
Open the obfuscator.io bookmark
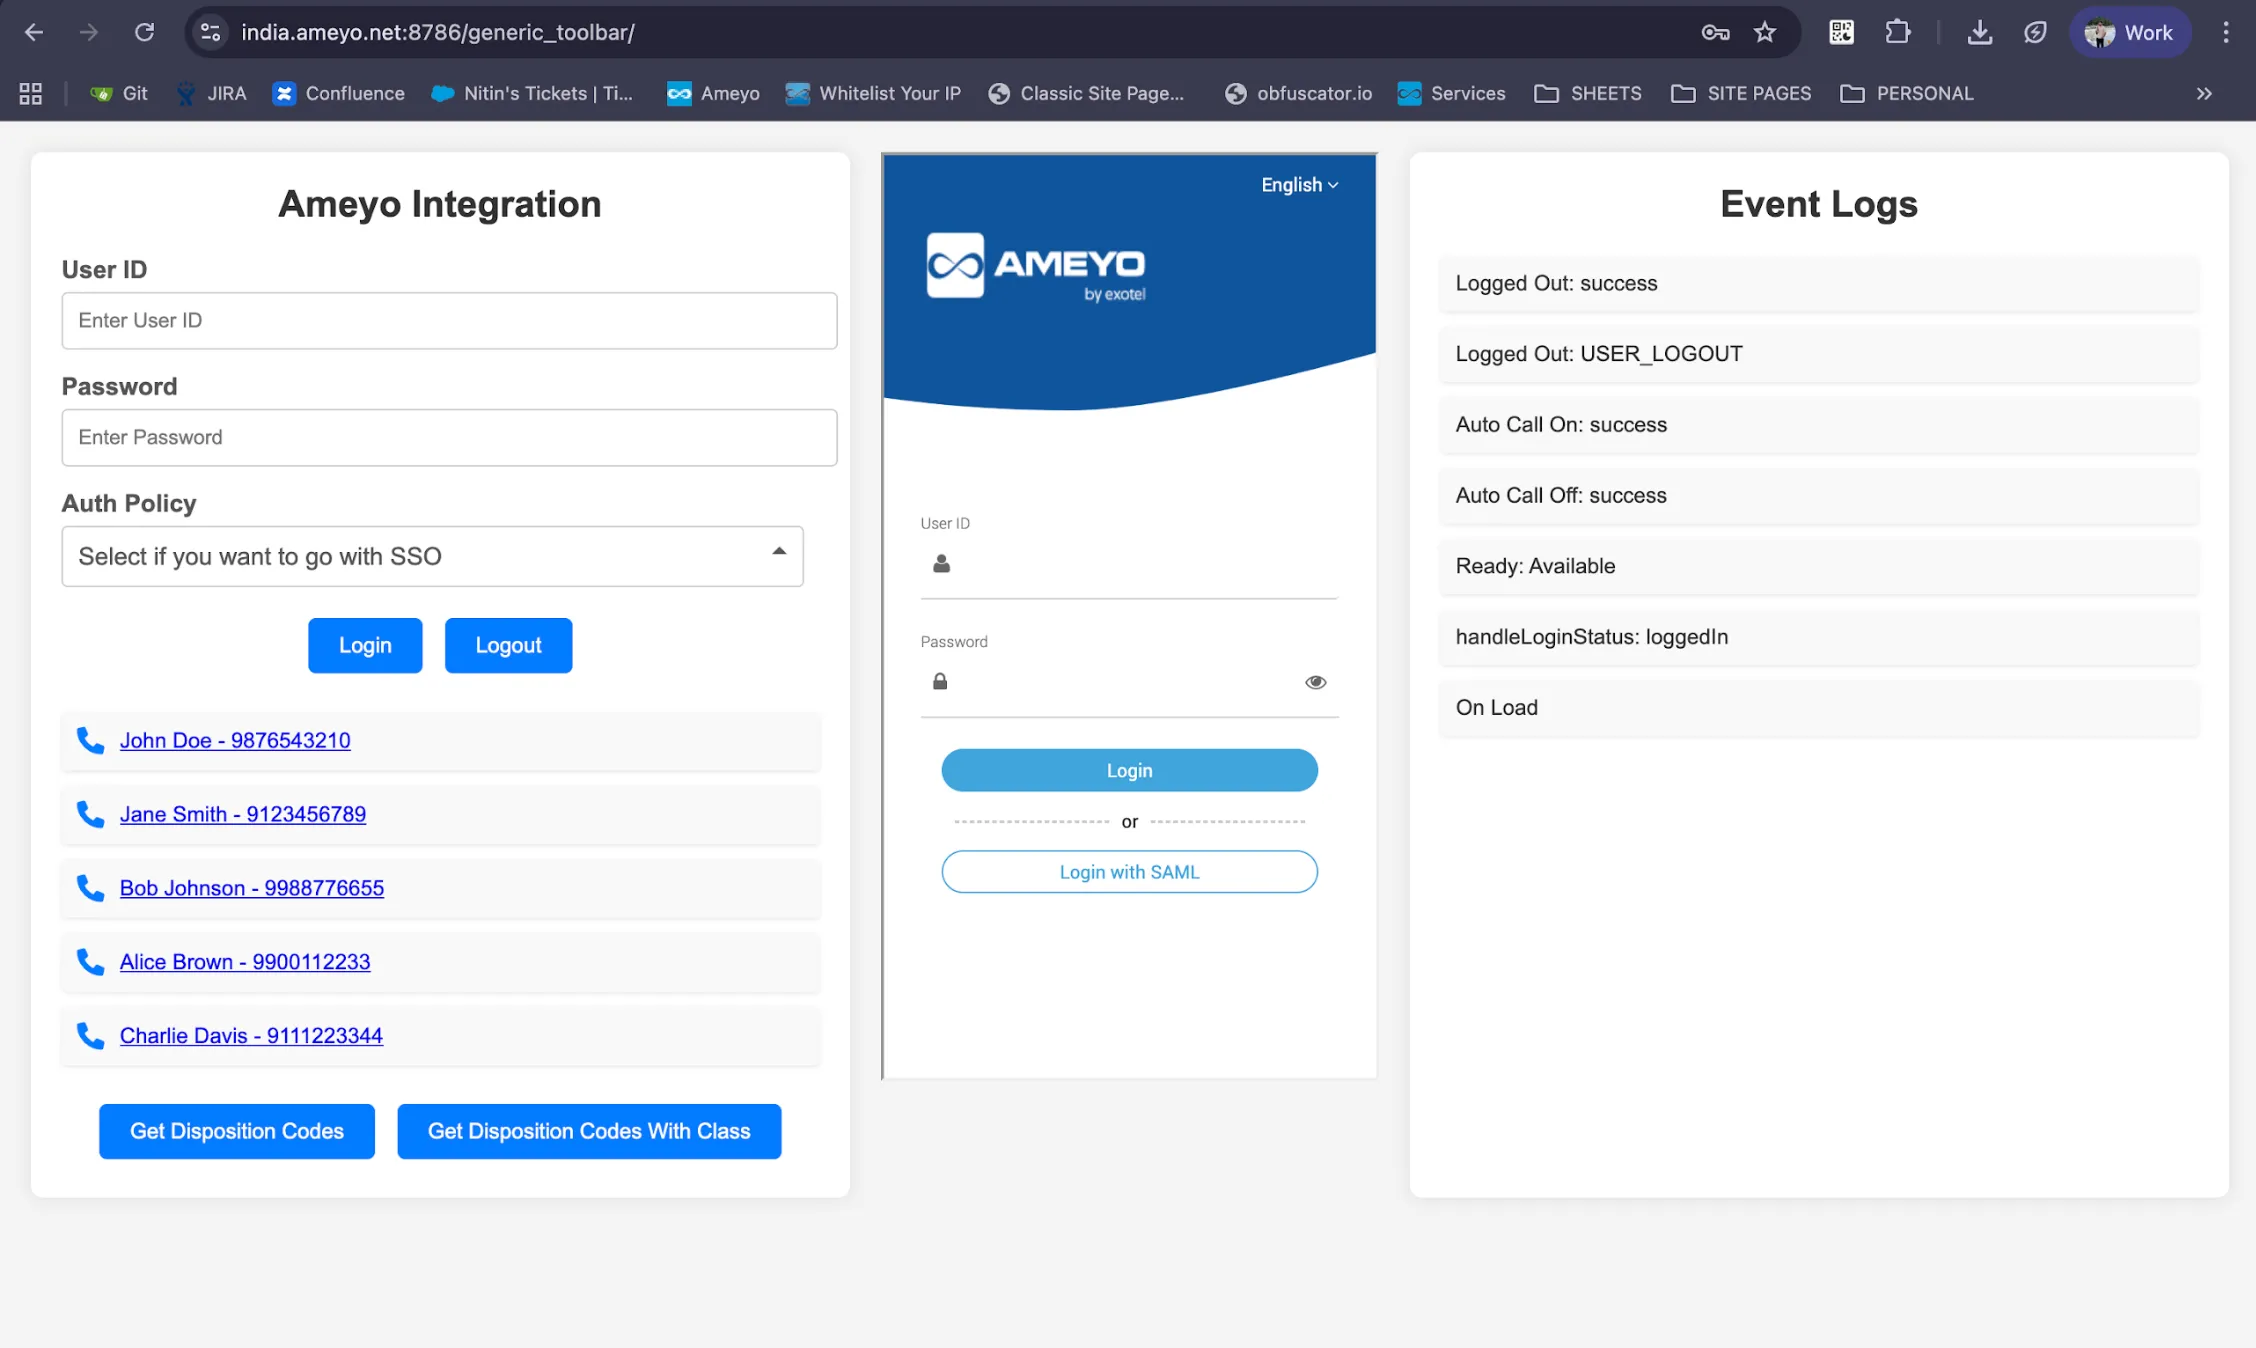point(1298,93)
